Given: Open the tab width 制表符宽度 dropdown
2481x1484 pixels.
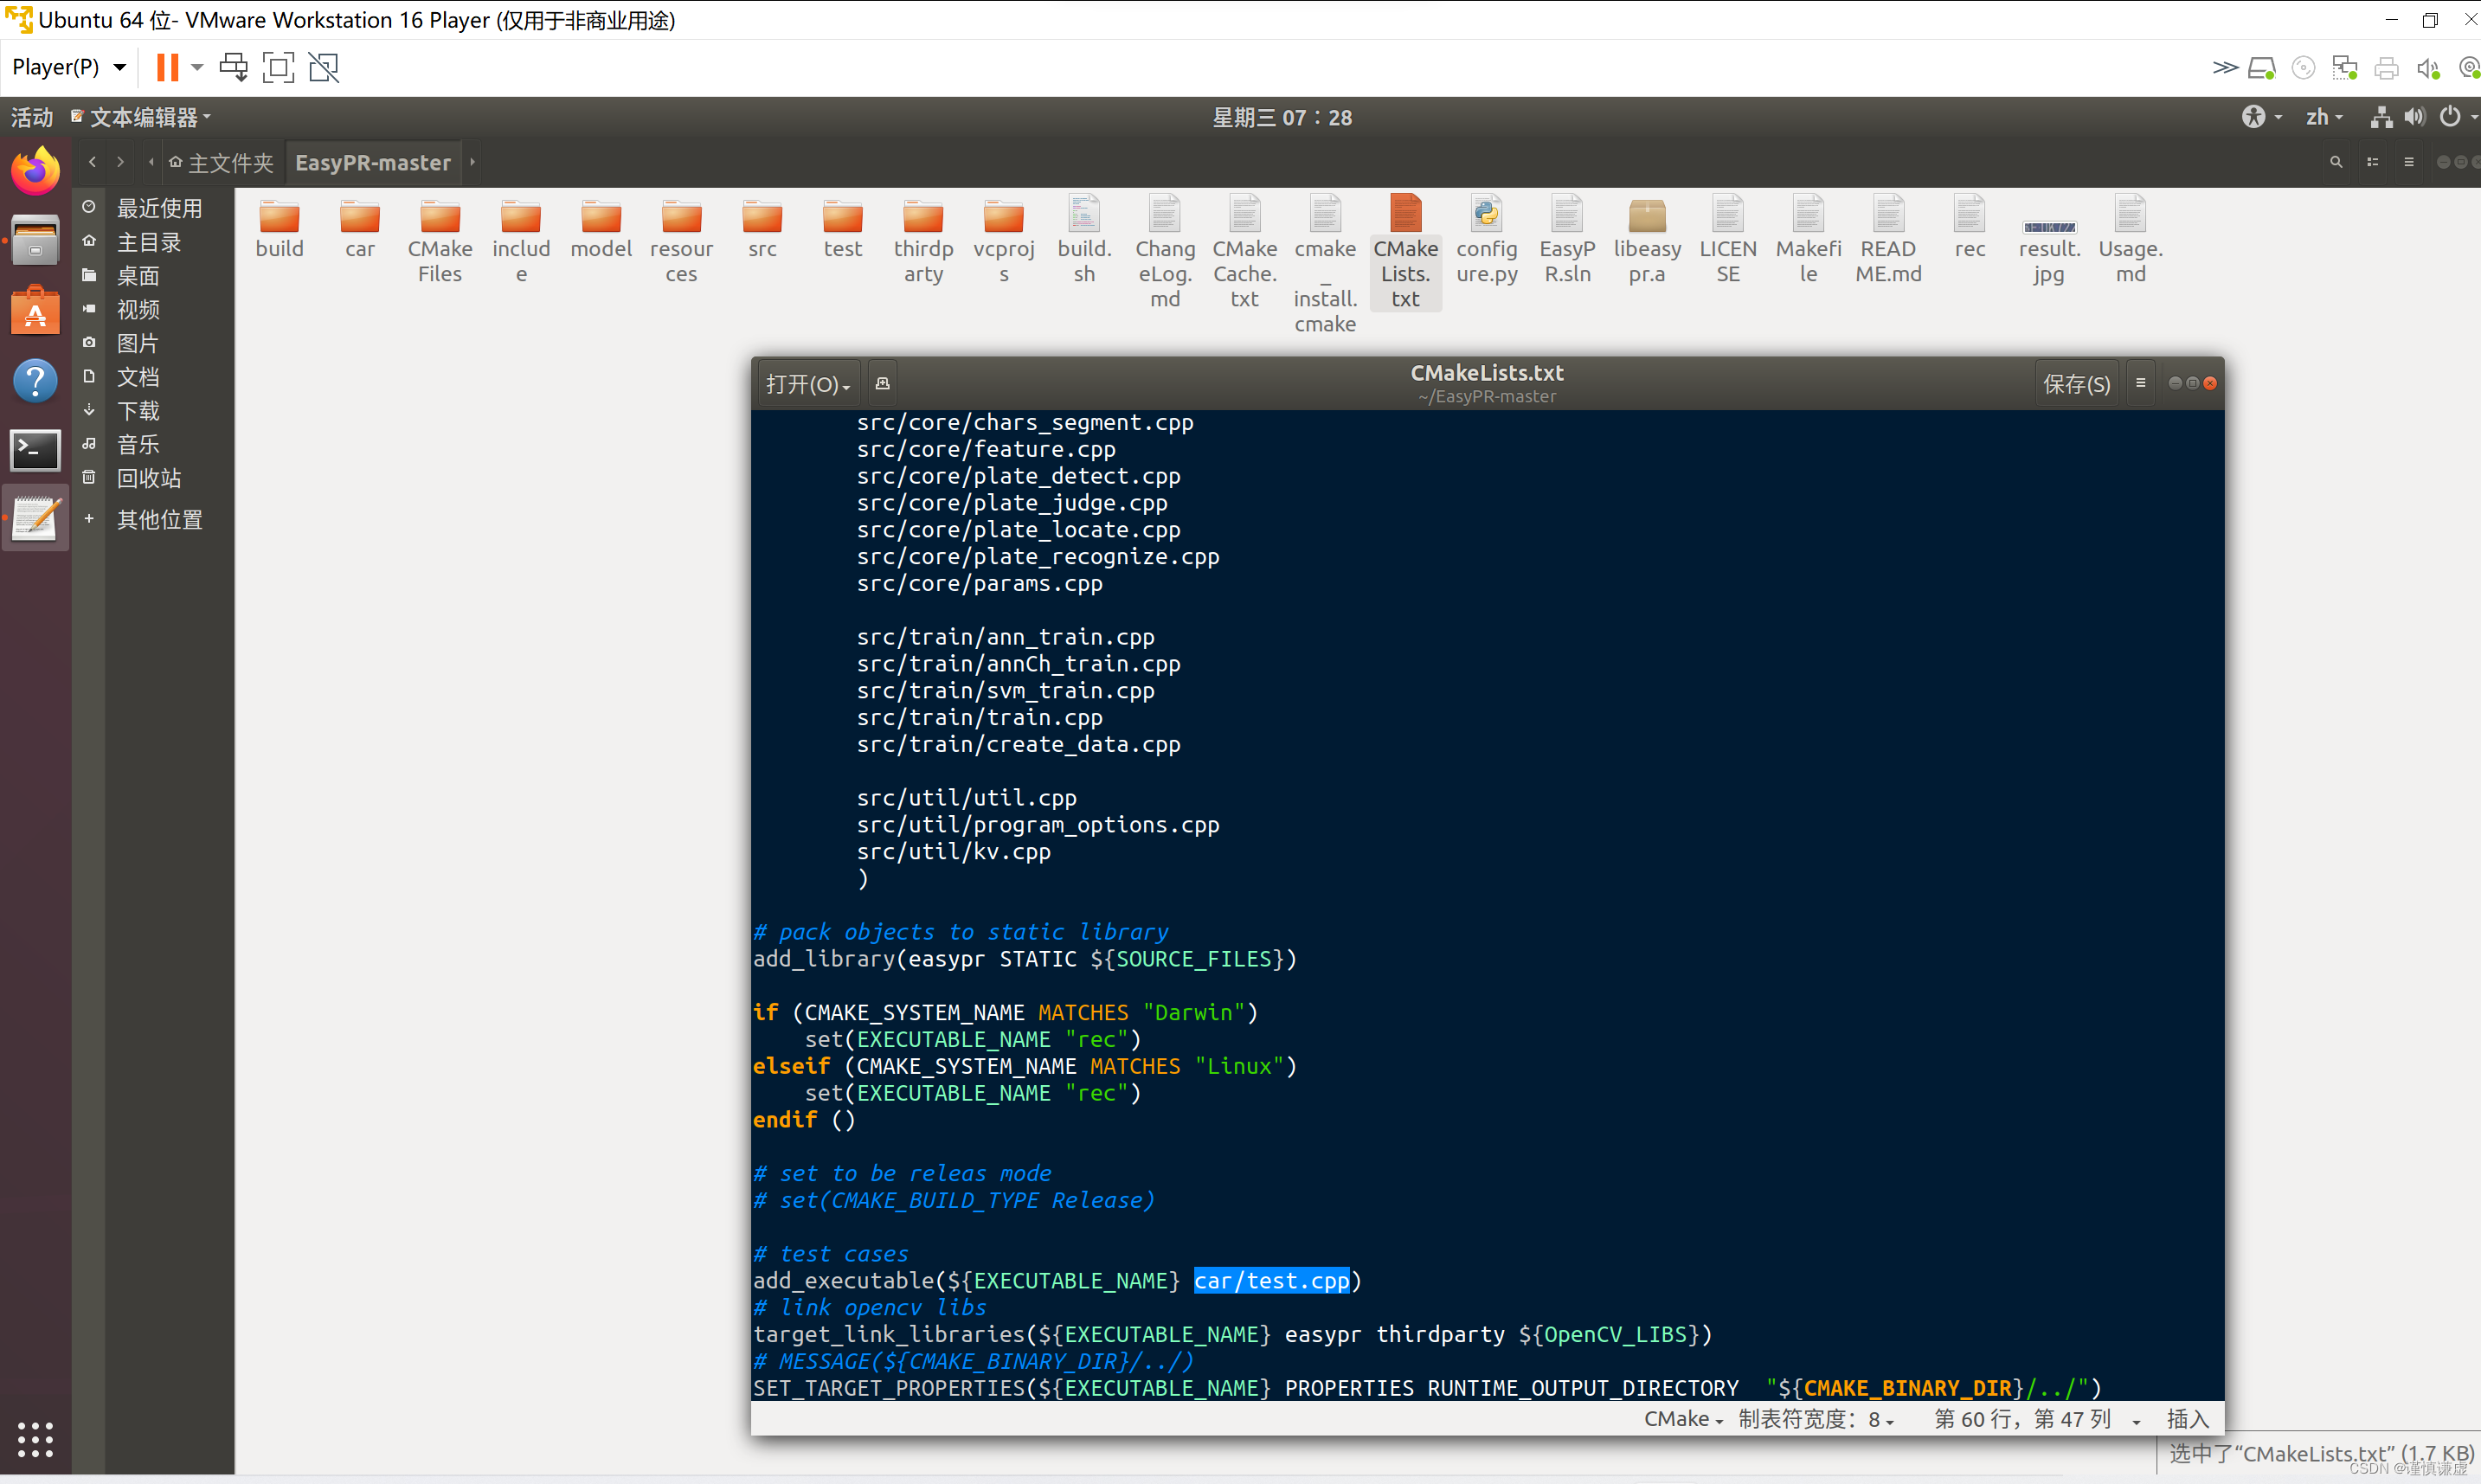Looking at the screenshot, I should click(1815, 1418).
